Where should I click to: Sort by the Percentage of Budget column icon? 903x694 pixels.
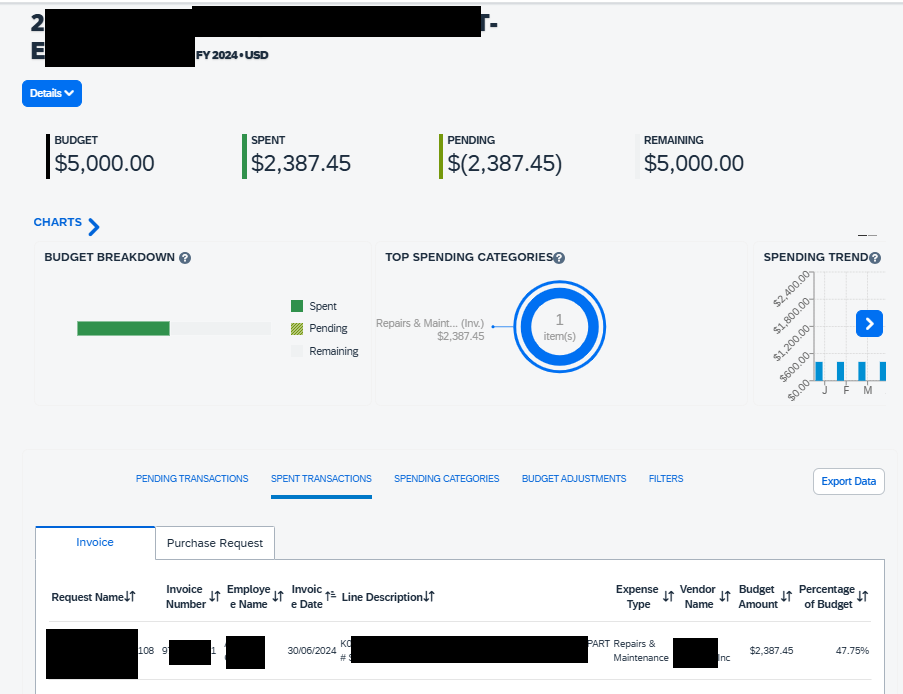[863, 597]
